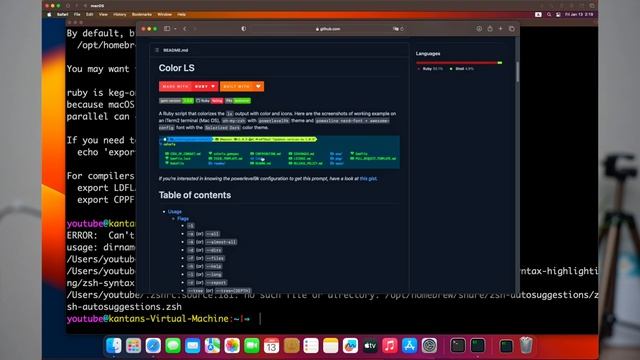Image resolution: width=640 pixels, height=360 pixels.
Task: Open Messages from the Dock
Action: [x=173, y=346]
